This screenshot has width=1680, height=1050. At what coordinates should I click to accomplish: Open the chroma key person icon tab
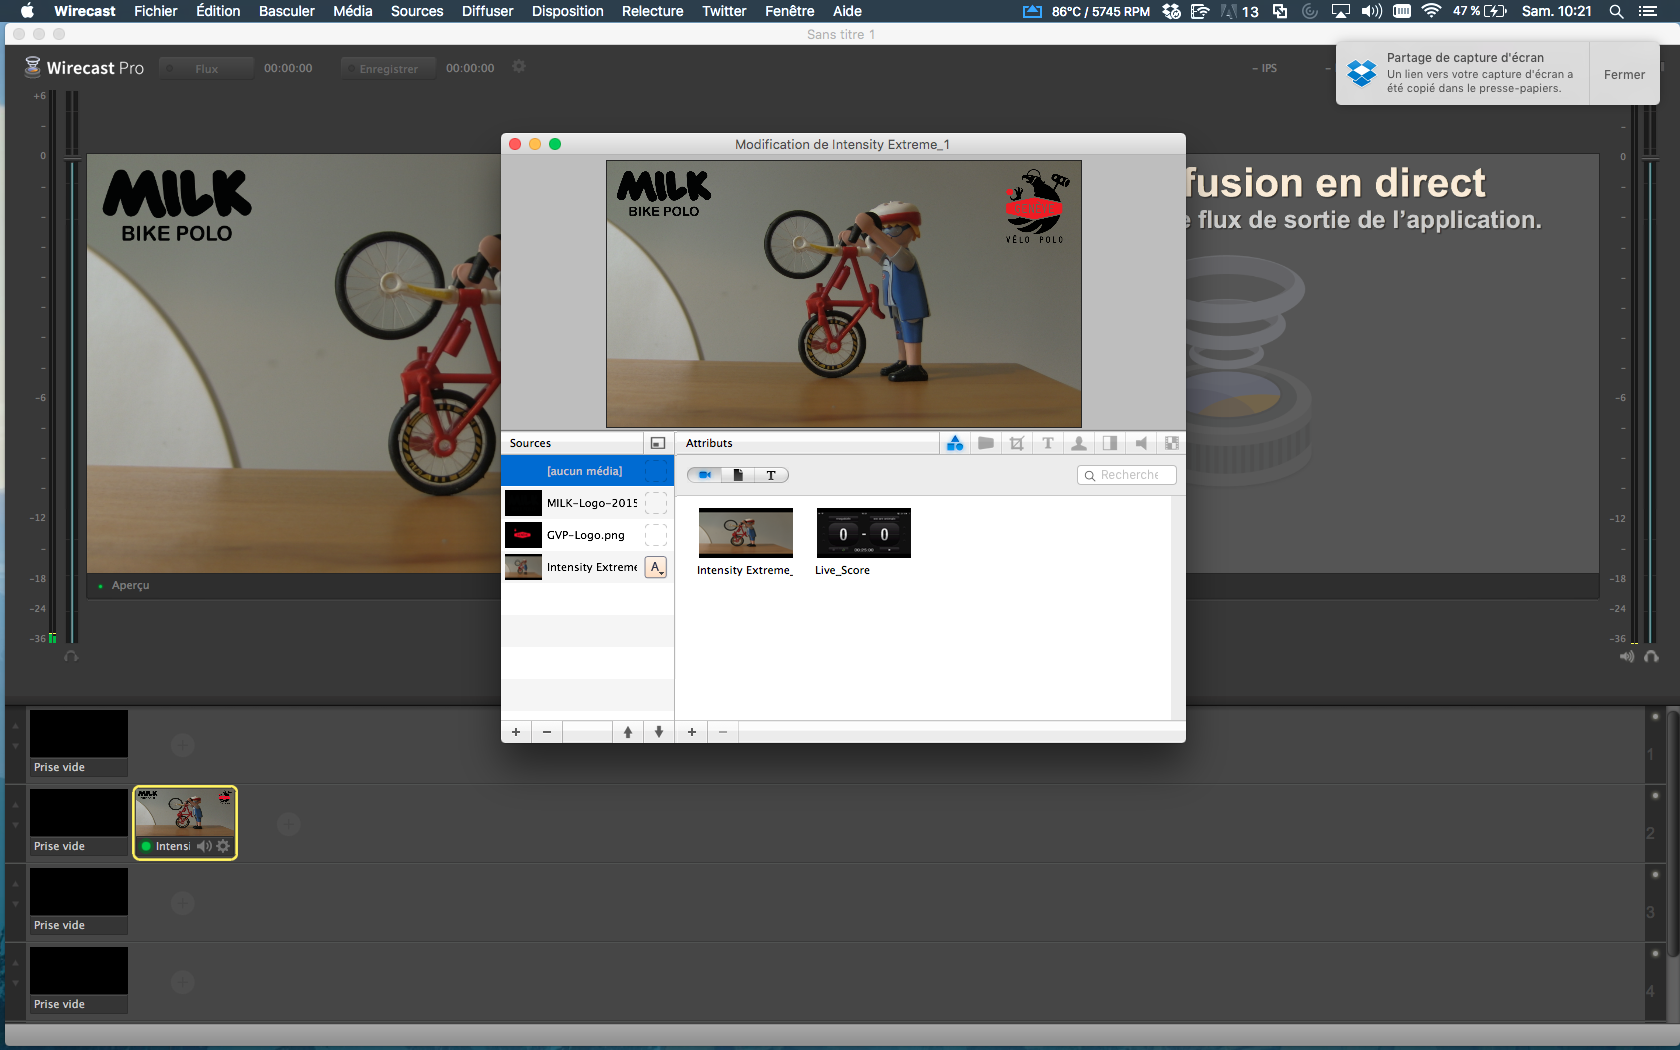click(x=1079, y=443)
